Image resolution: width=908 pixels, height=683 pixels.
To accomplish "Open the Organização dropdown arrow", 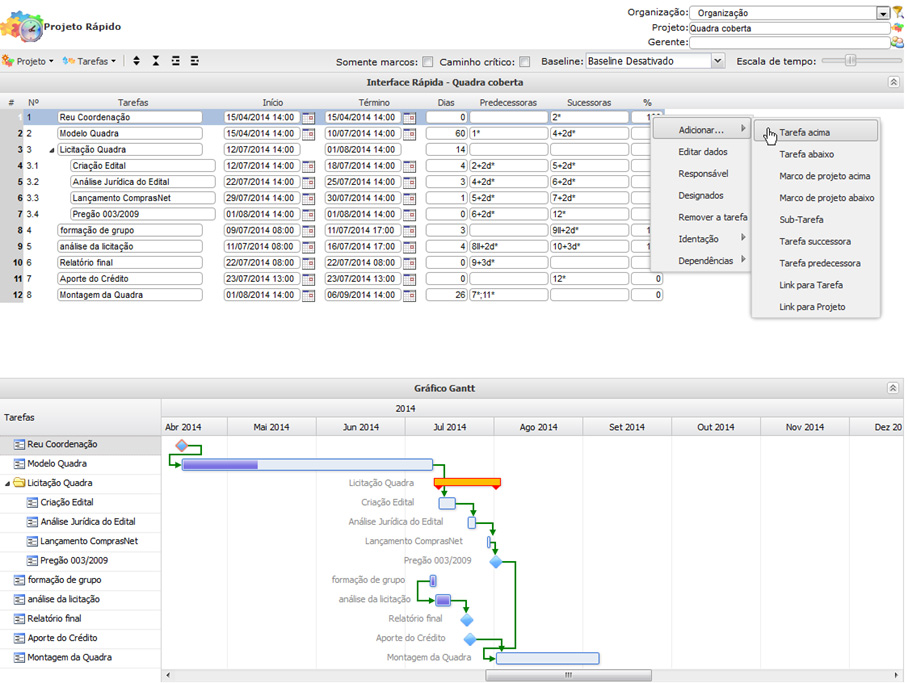I will (x=883, y=13).
